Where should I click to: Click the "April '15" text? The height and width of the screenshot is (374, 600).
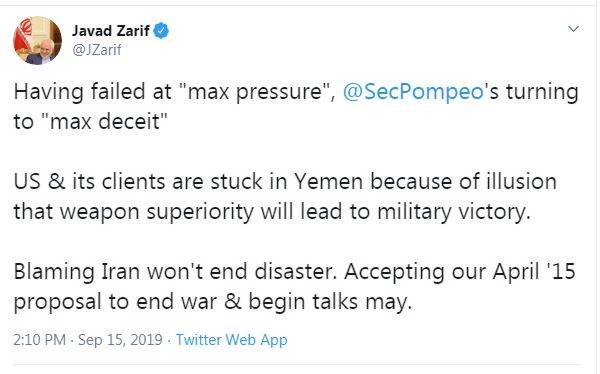point(534,271)
